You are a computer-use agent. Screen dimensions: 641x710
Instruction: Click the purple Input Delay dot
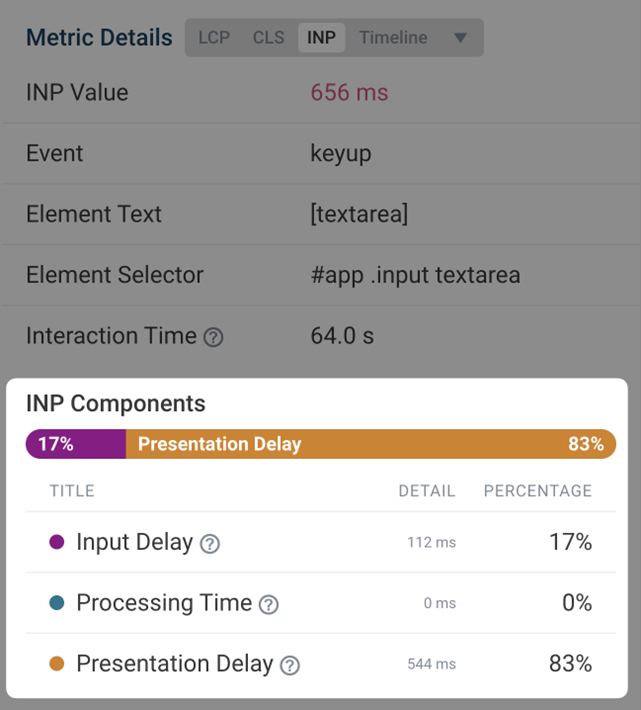pyautogui.click(x=57, y=543)
